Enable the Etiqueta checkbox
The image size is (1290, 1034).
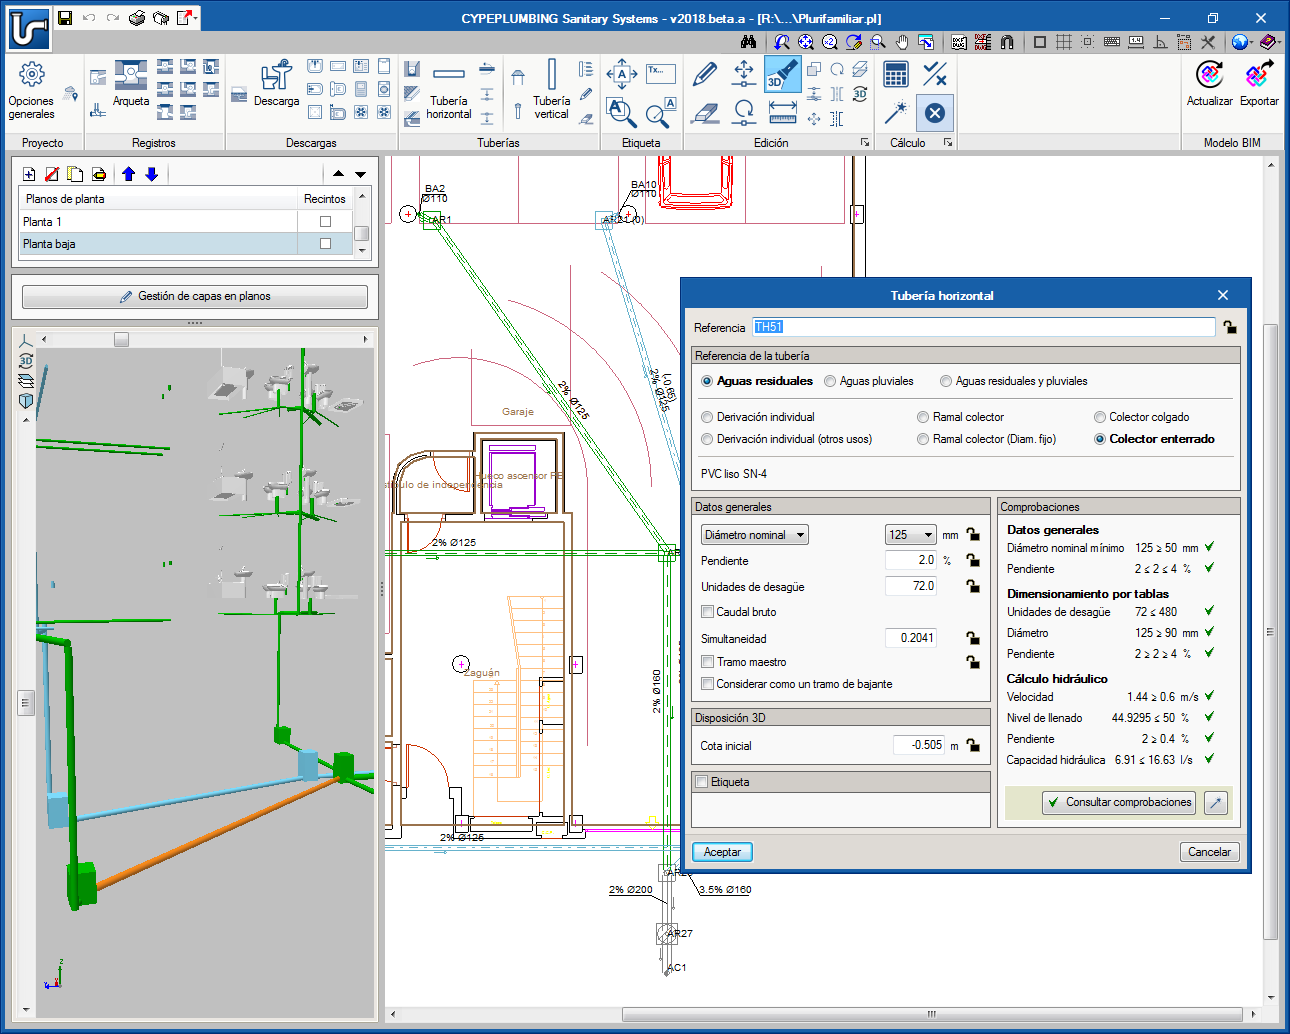click(x=702, y=782)
